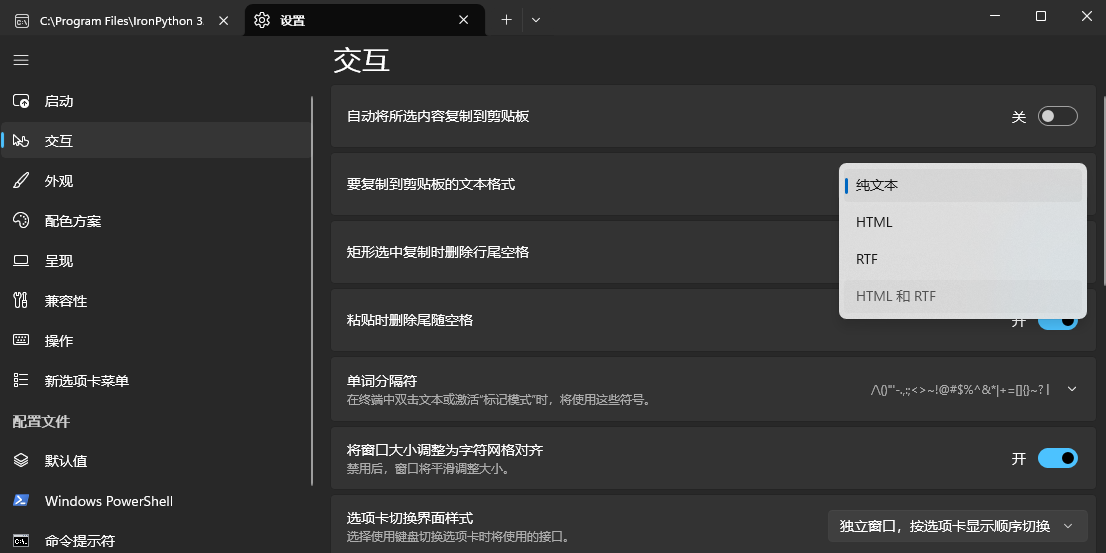Open the new tab dropdown arrow
1106x553 pixels.
(x=536, y=20)
